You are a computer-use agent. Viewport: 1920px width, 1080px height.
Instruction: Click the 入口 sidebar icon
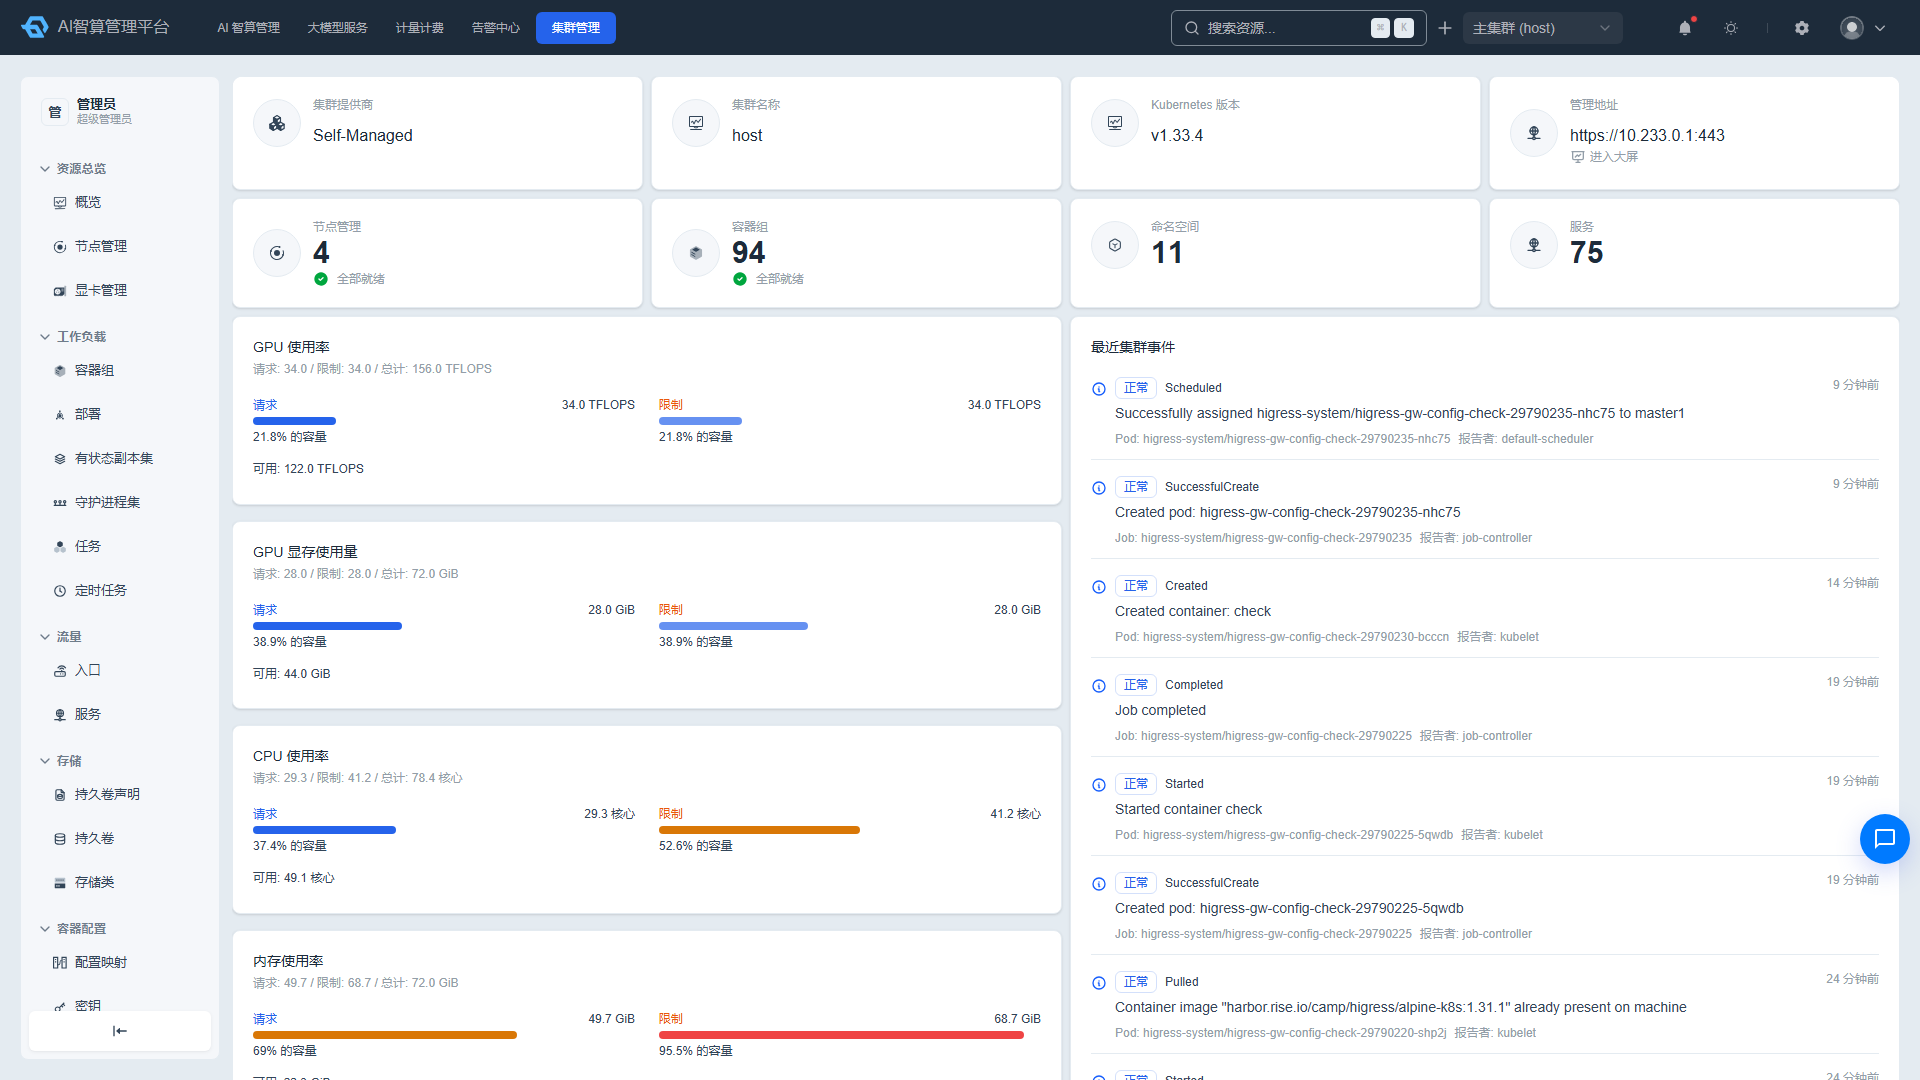tap(60, 671)
